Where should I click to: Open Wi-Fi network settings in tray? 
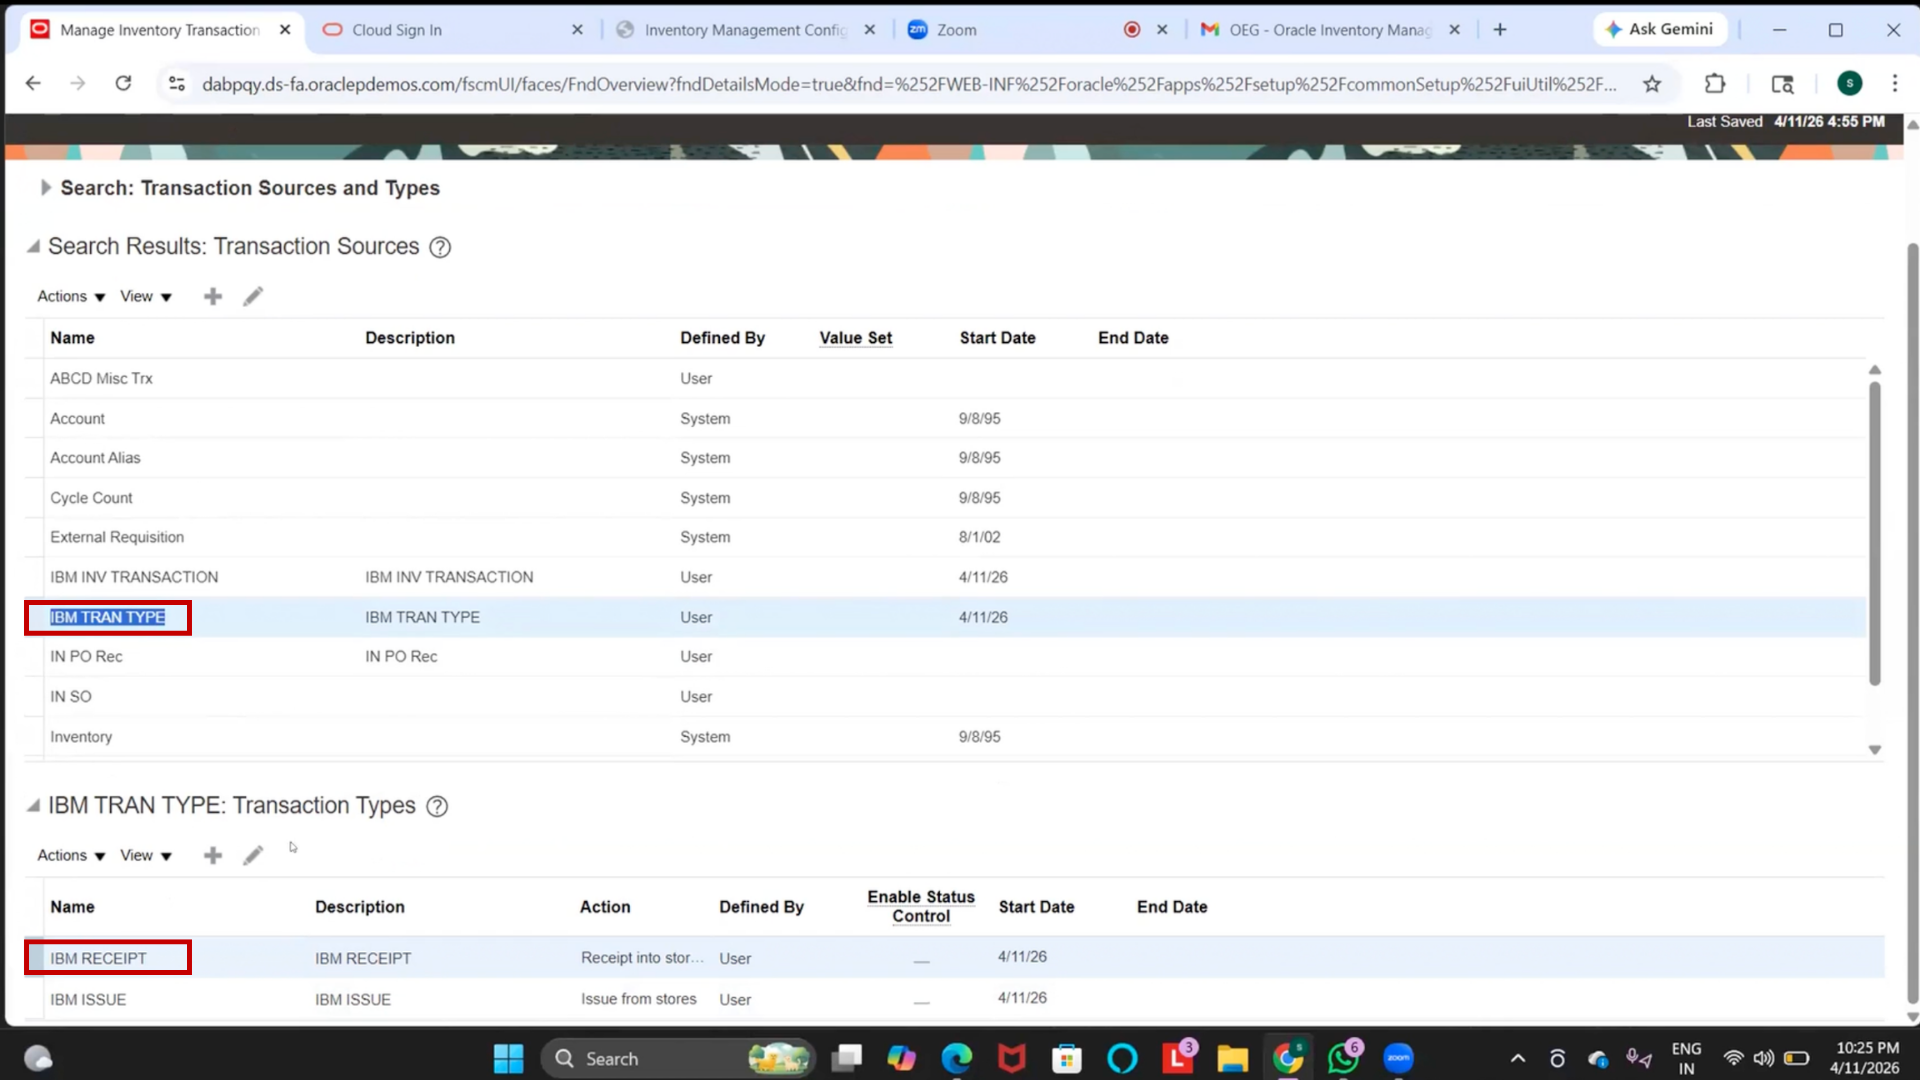[1733, 1058]
